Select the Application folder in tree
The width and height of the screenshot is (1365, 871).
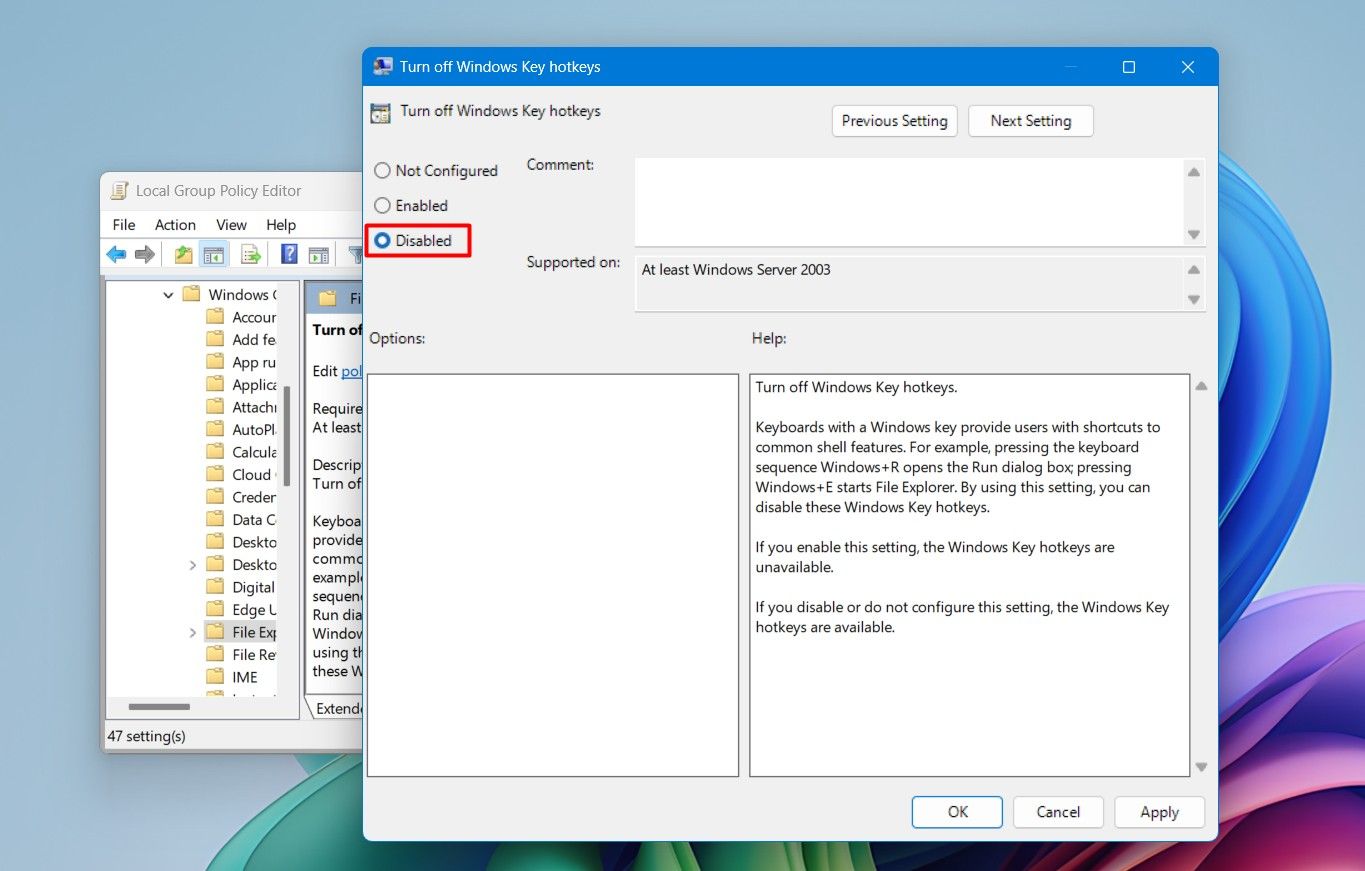point(241,385)
